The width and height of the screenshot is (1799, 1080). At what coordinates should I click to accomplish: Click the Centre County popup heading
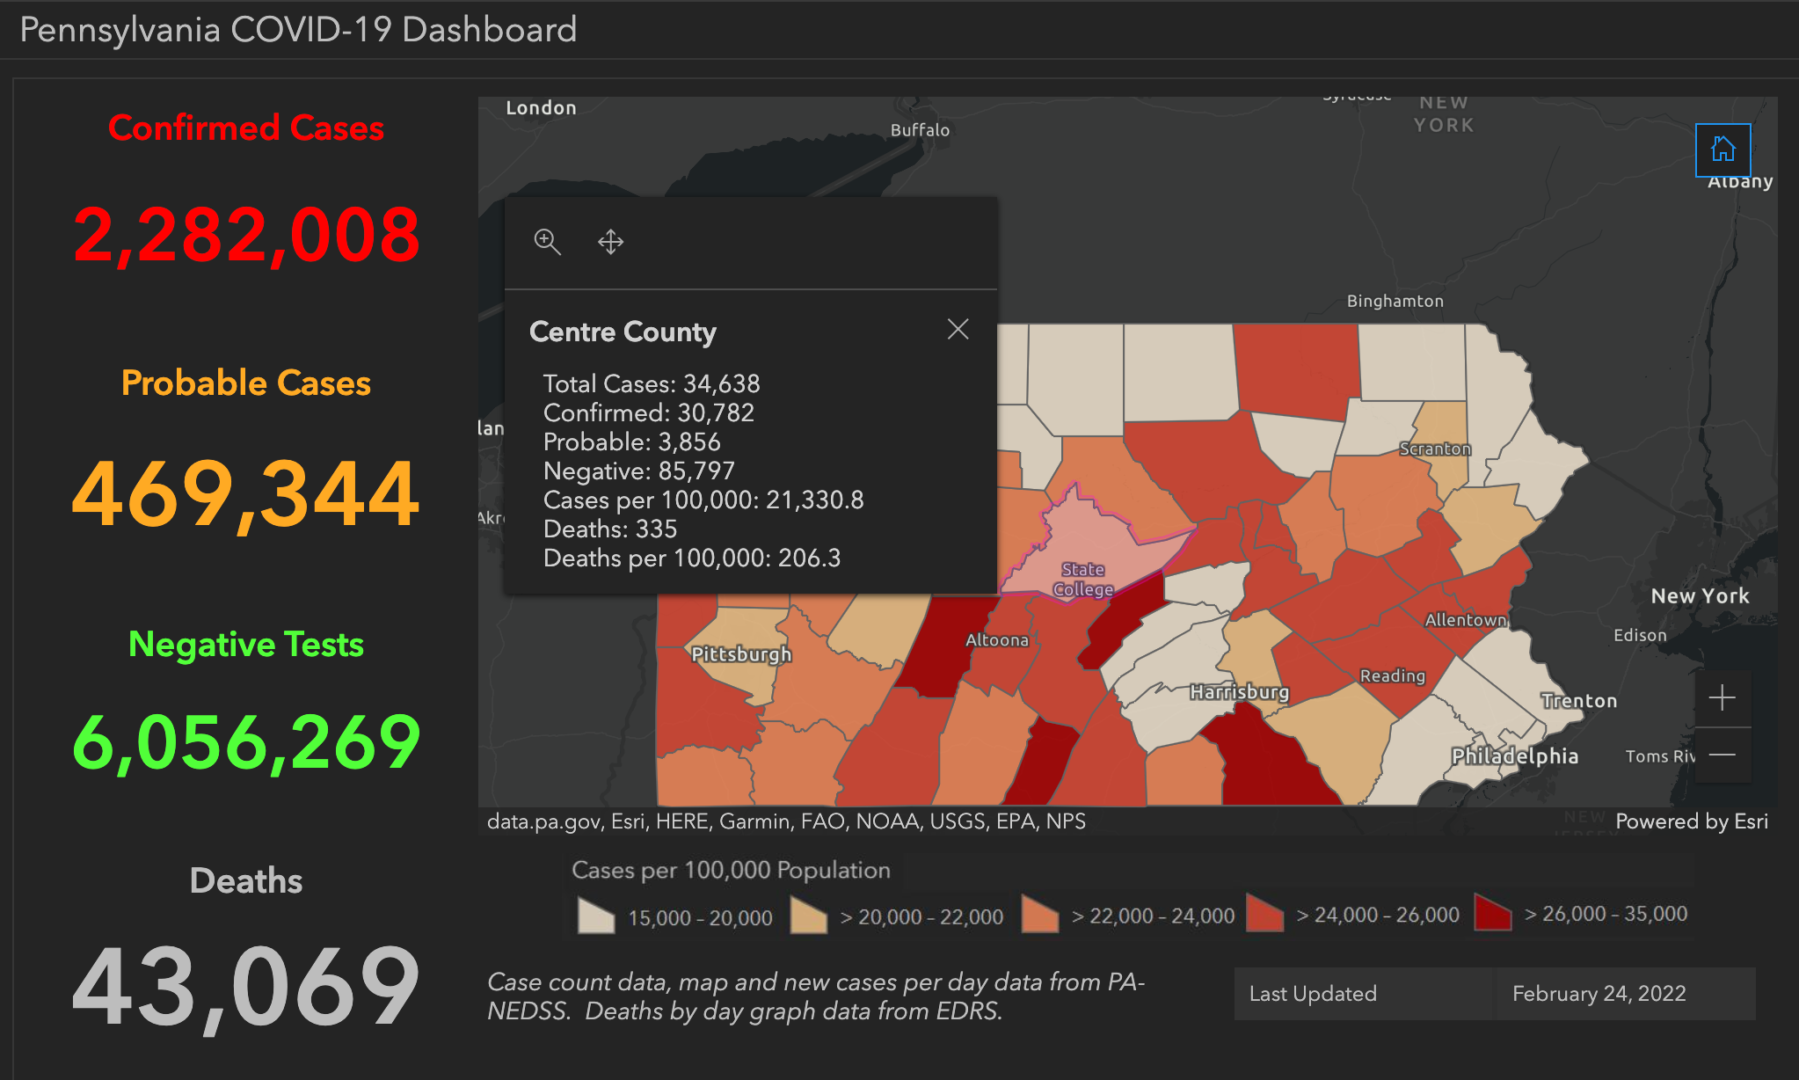pos(623,332)
